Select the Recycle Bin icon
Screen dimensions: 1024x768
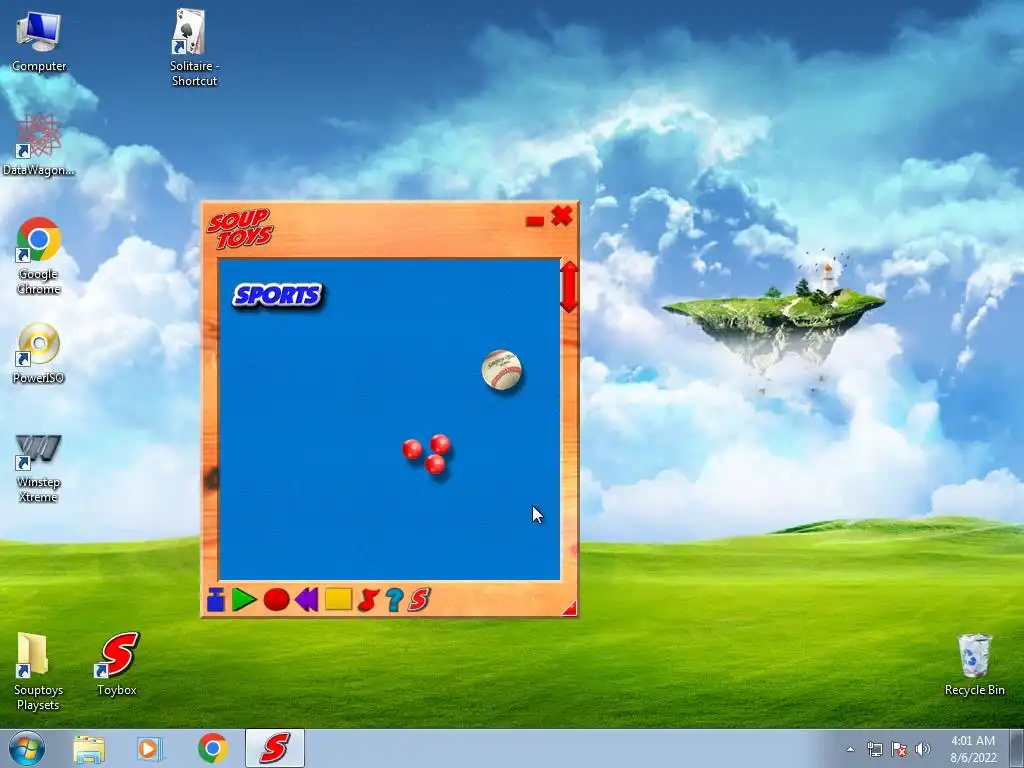(974, 665)
